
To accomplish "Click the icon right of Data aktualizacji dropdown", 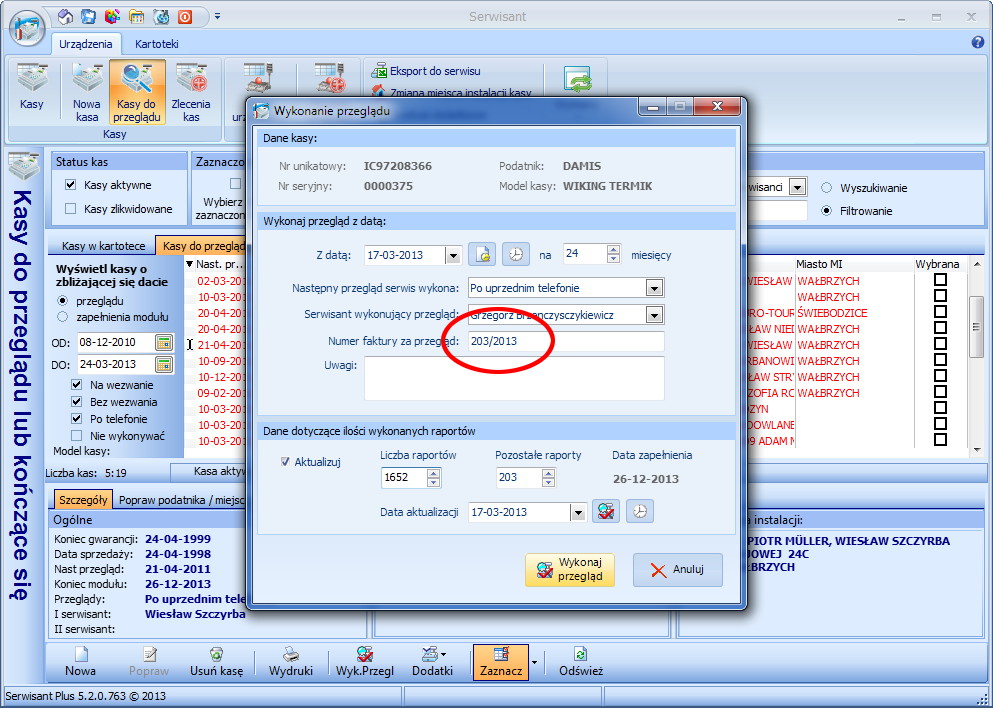I will coord(605,512).
